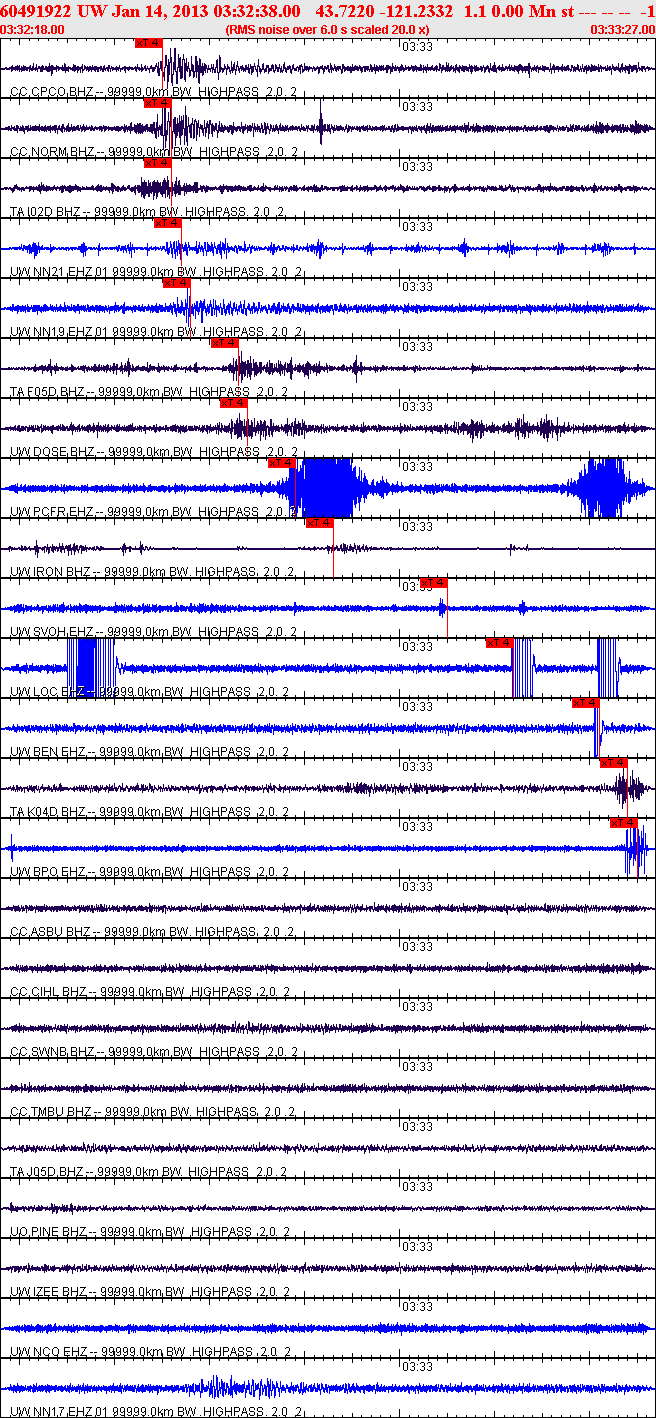Select the red arrival marker on UW.LOC trace

[500, 643]
